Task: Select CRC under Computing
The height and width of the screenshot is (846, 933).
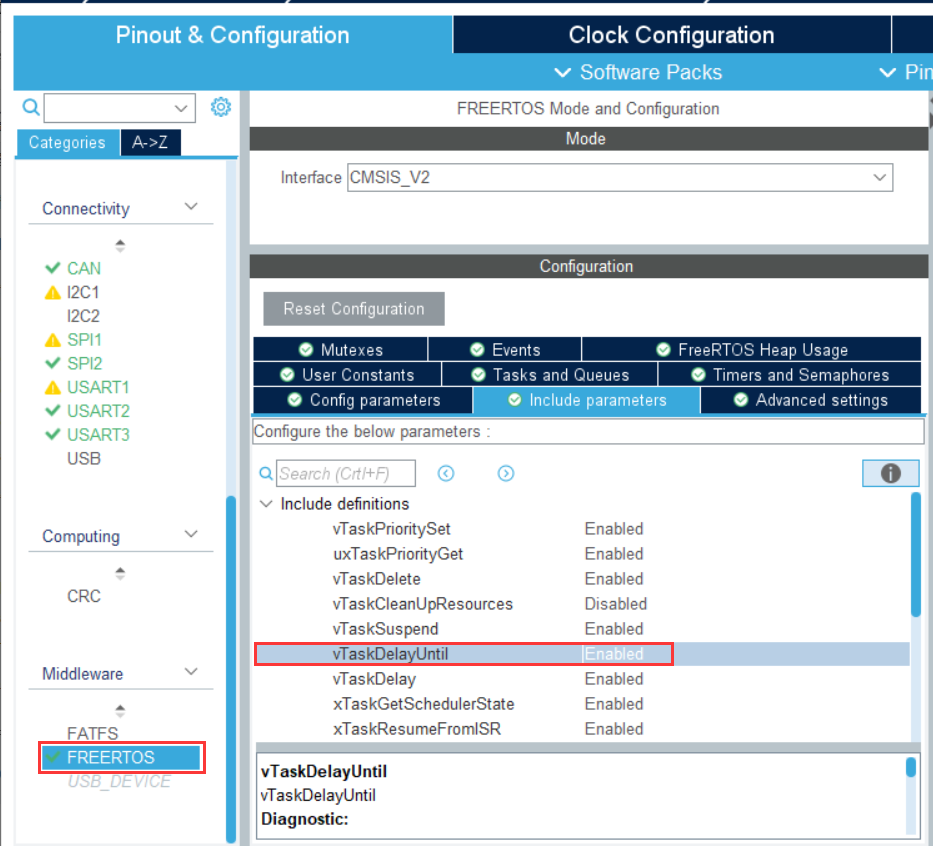Action: 84,596
